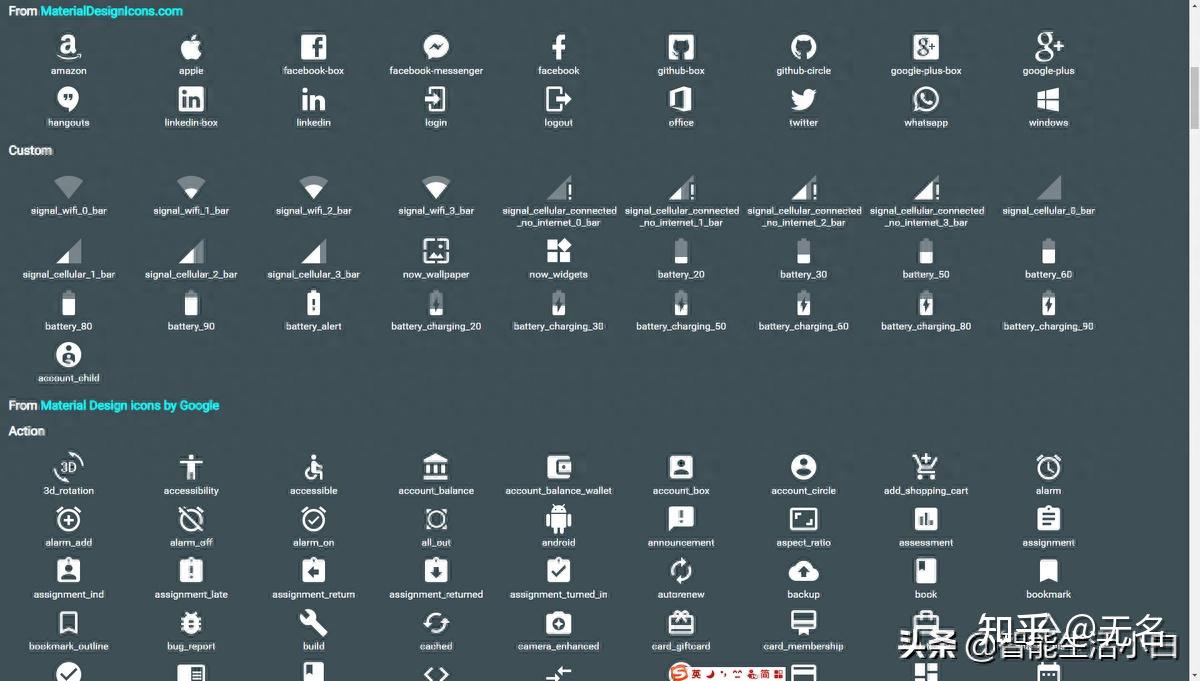Click the android robot icon
1200x681 pixels.
click(x=559, y=519)
